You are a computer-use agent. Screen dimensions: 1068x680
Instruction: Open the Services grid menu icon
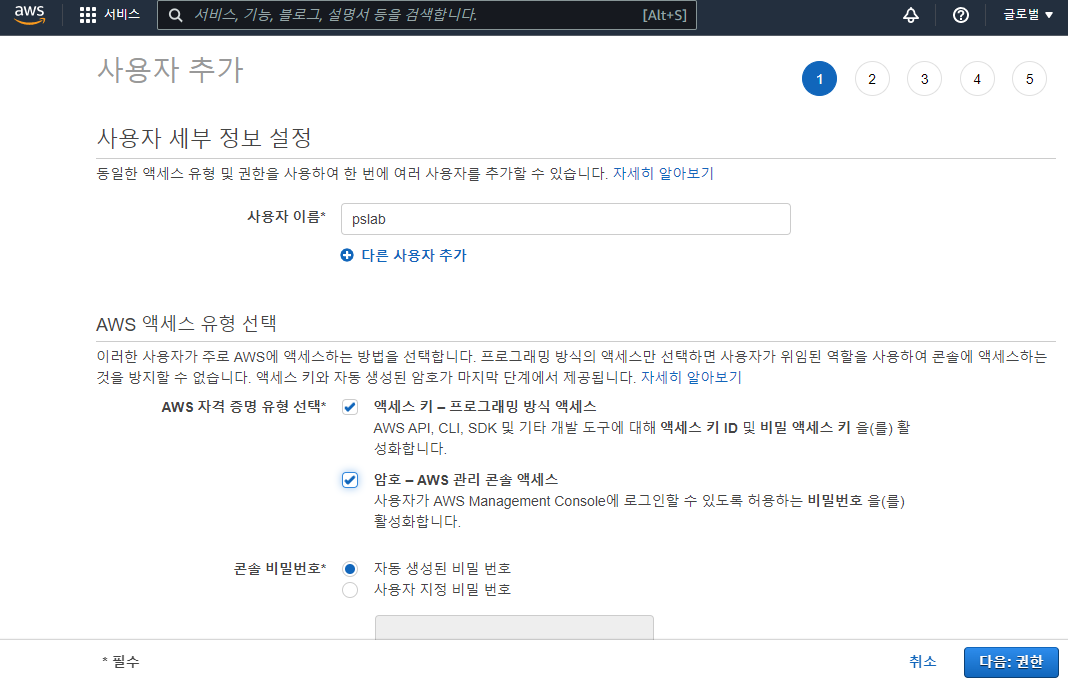click(x=88, y=15)
